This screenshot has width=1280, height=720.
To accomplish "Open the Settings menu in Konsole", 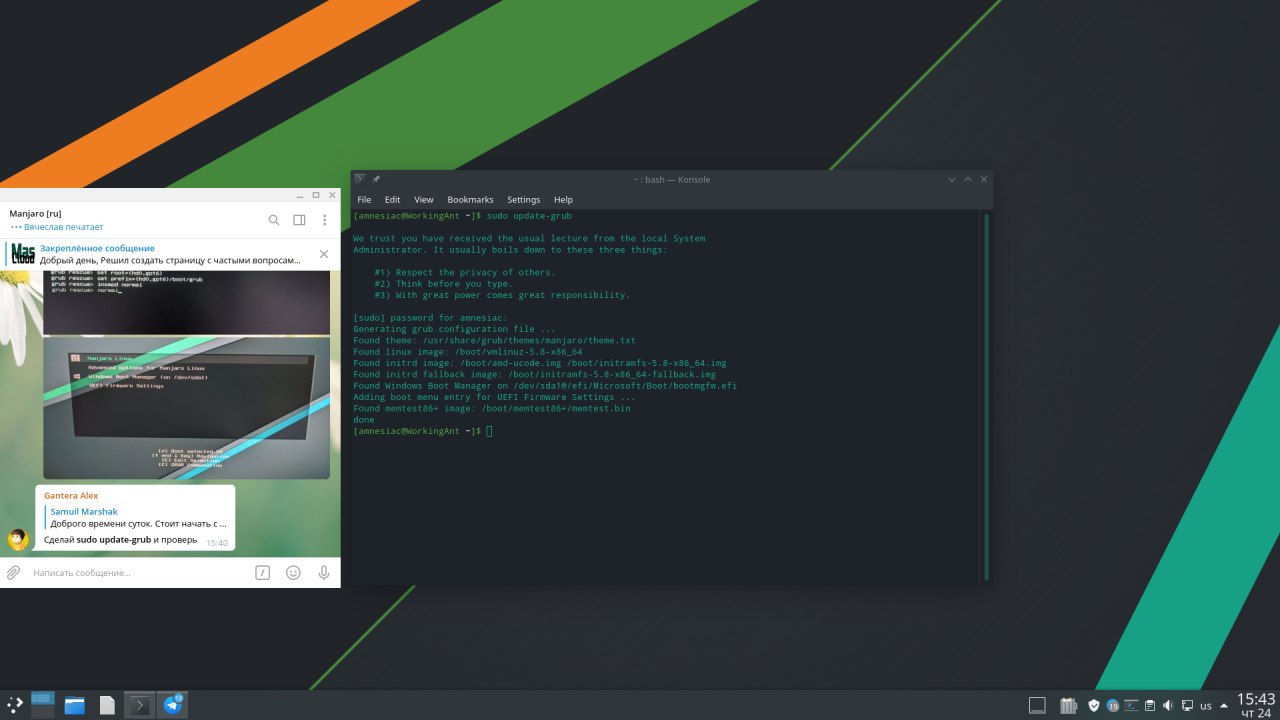I will pos(523,199).
